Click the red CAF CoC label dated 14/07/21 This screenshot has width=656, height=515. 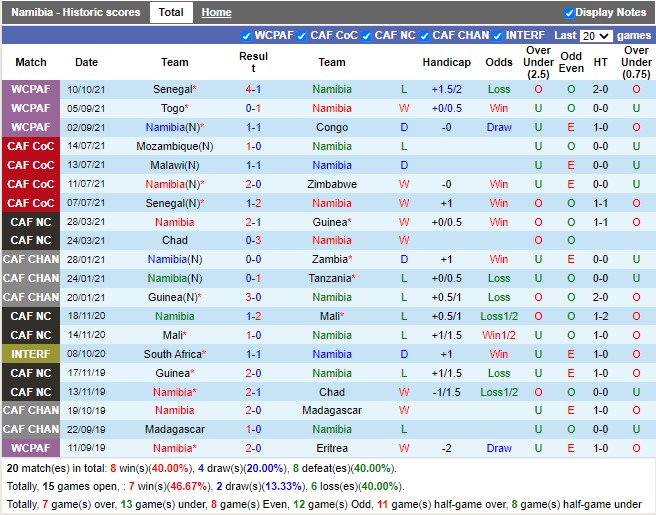click(x=31, y=146)
